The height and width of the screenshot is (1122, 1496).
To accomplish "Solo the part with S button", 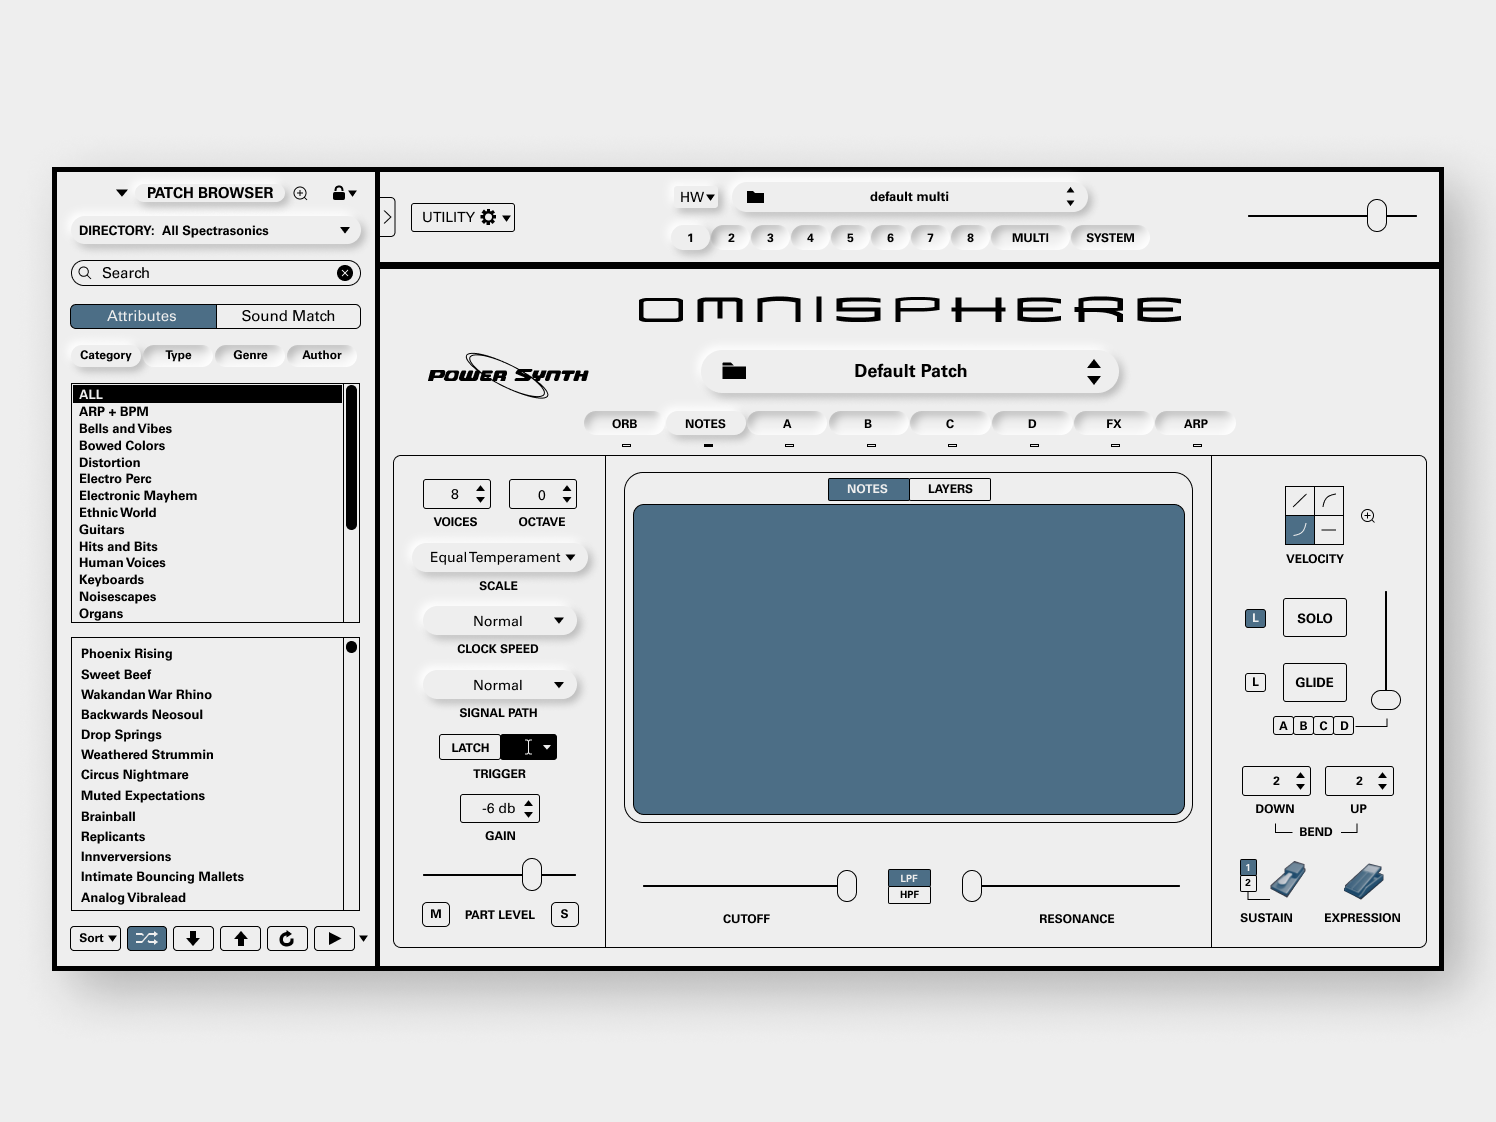I will pos(565,914).
